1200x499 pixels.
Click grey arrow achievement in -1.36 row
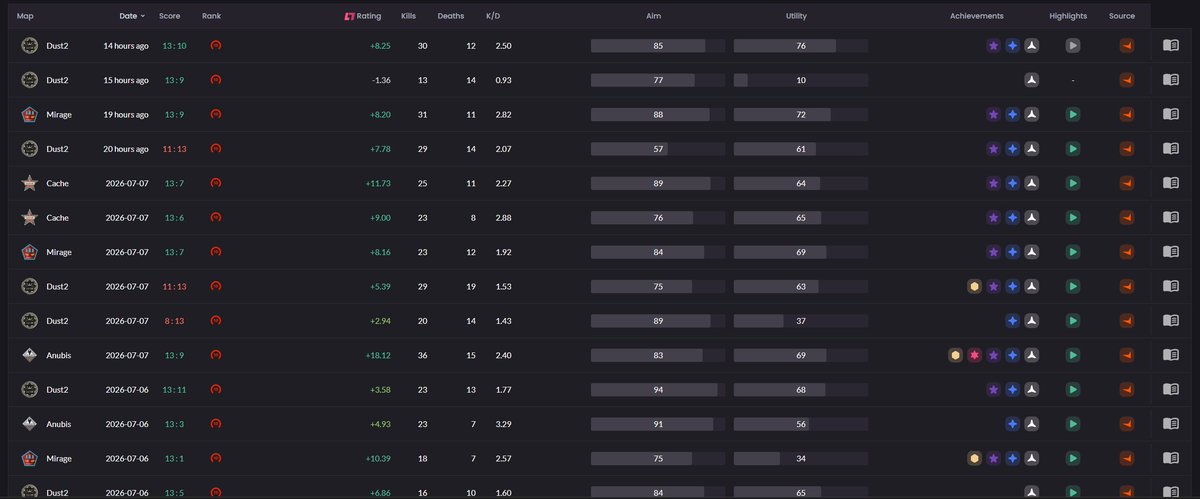coord(1032,80)
